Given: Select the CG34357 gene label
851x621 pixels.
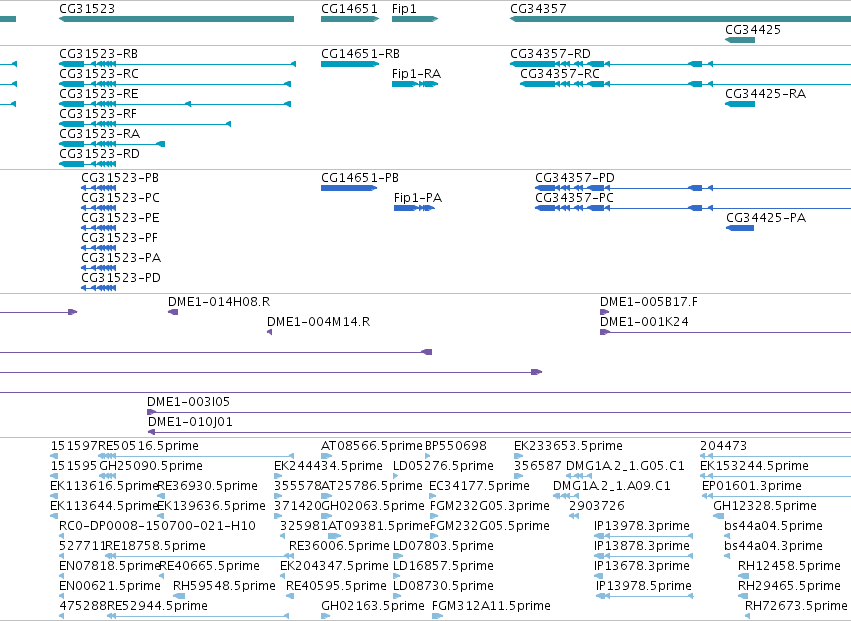Looking at the screenshot, I should tap(538, 9).
